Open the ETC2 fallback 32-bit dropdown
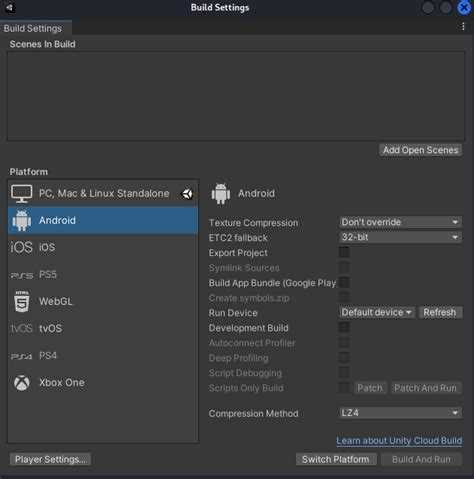This screenshot has width=474, height=479. pos(400,237)
